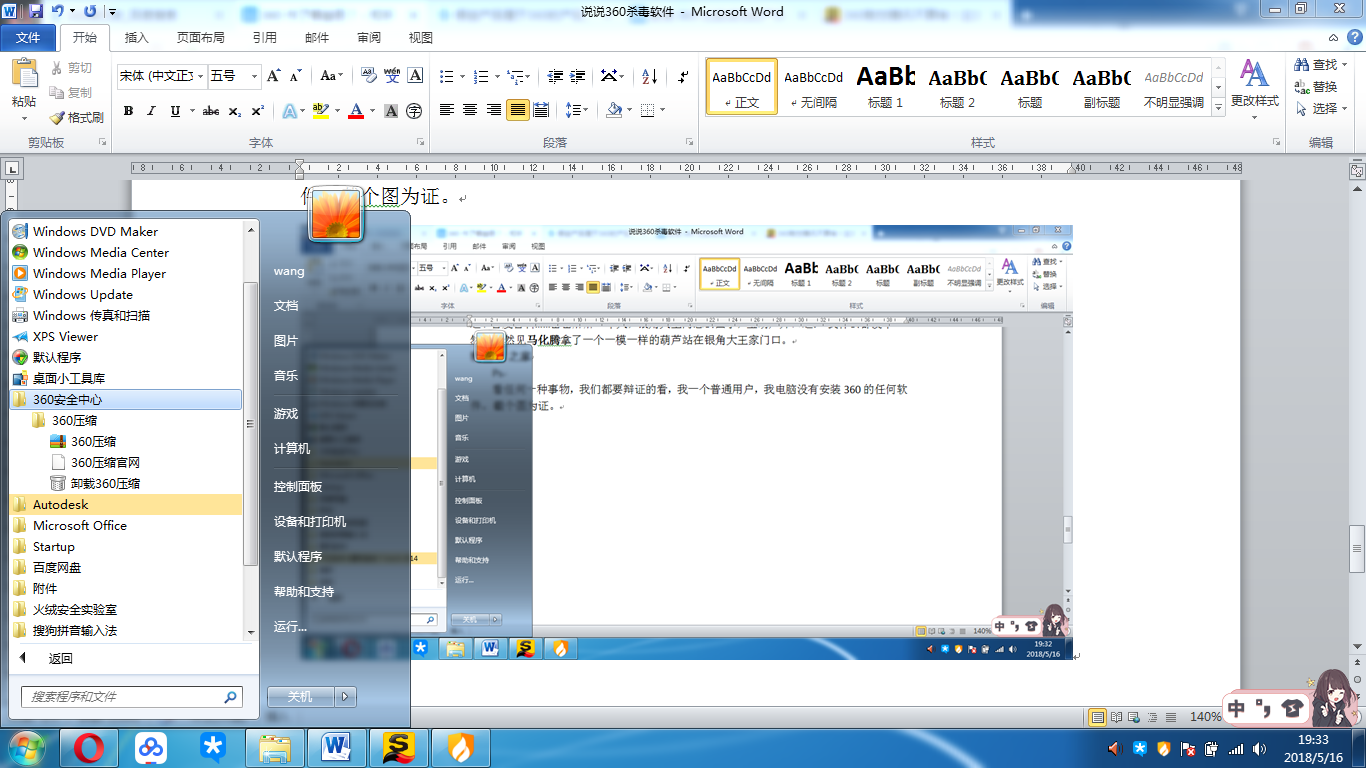Click the Copy (复制) button
The height and width of the screenshot is (768, 1366).
click(x=71, y=93)
